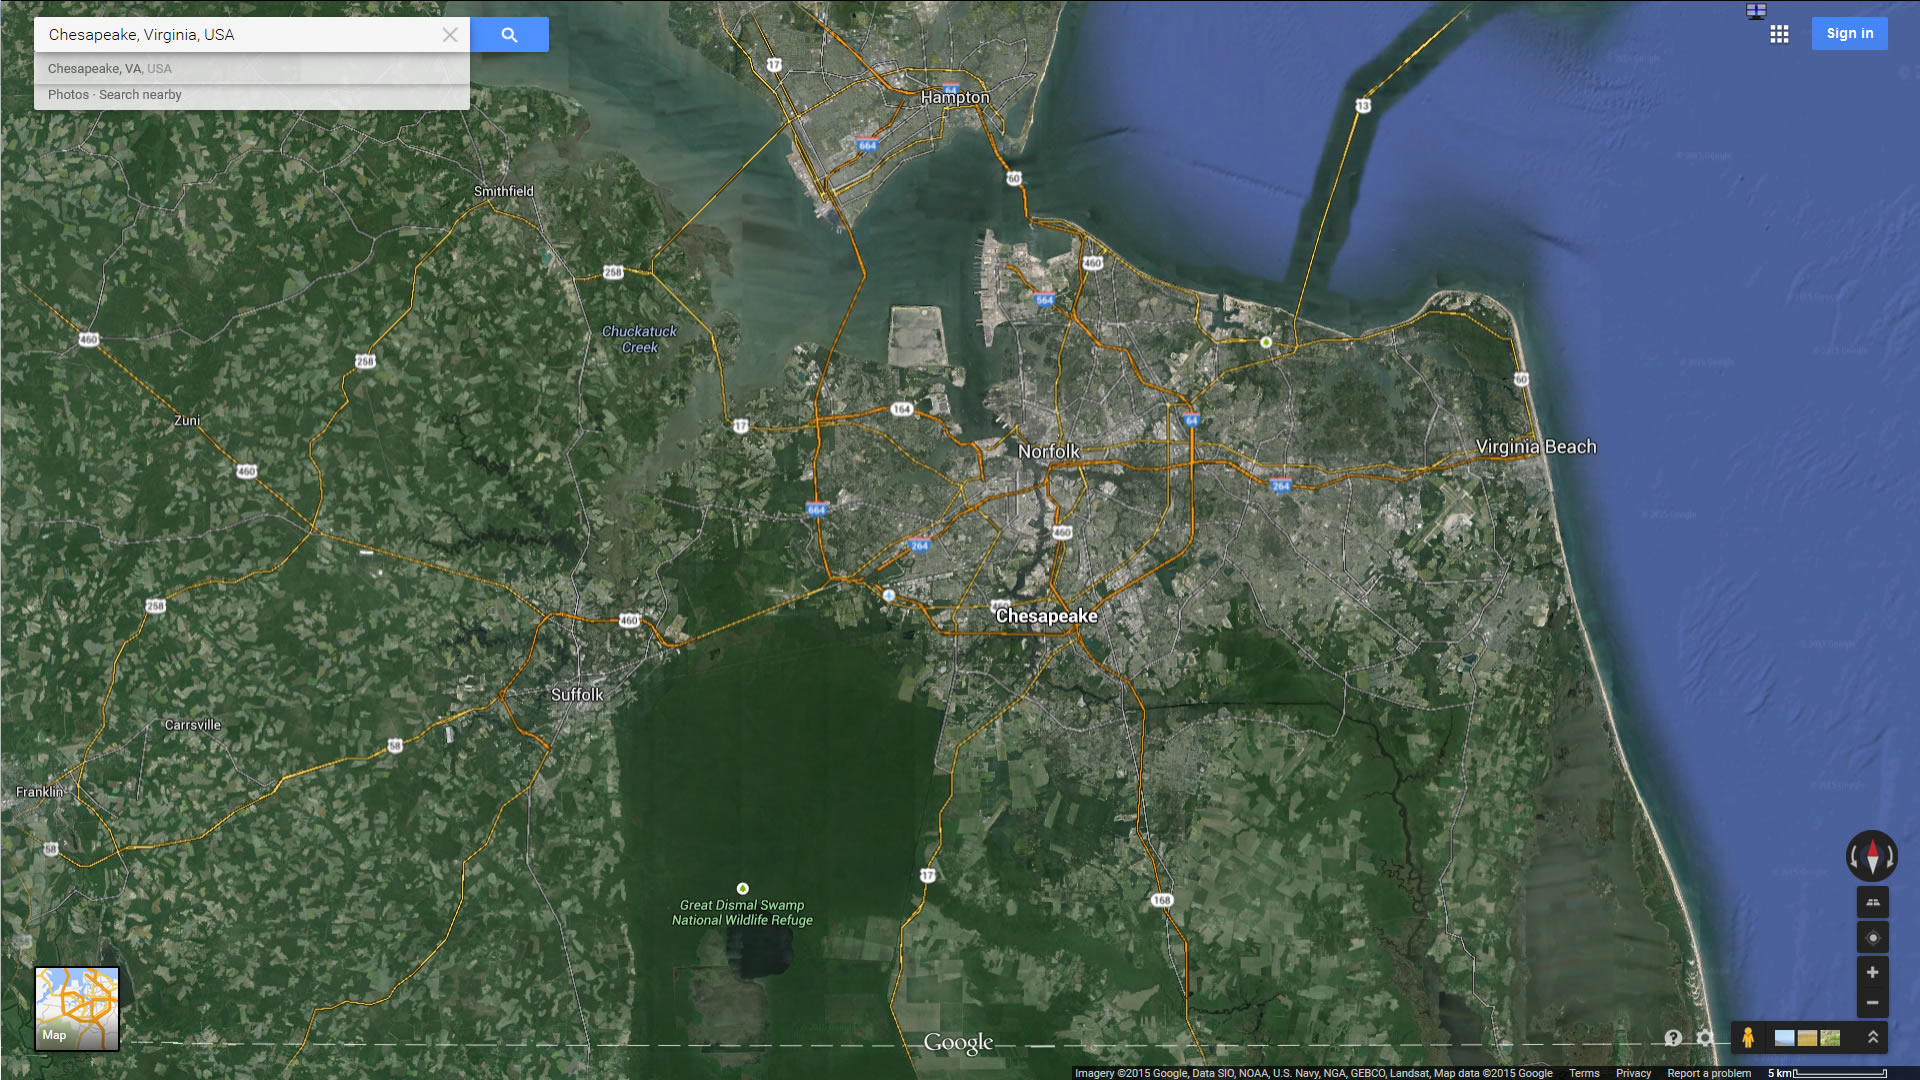Click the Sign in button

tap(1849, 33)
